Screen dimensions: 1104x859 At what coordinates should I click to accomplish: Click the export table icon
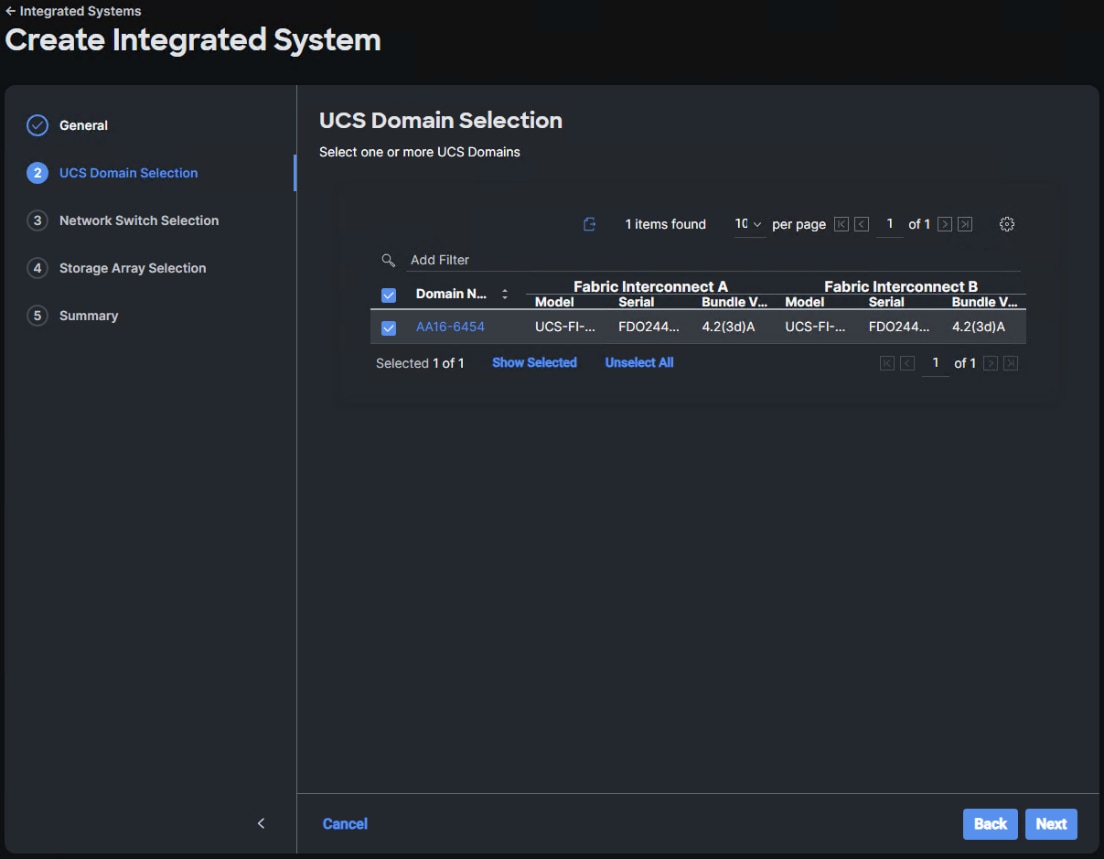pos(590,225)
